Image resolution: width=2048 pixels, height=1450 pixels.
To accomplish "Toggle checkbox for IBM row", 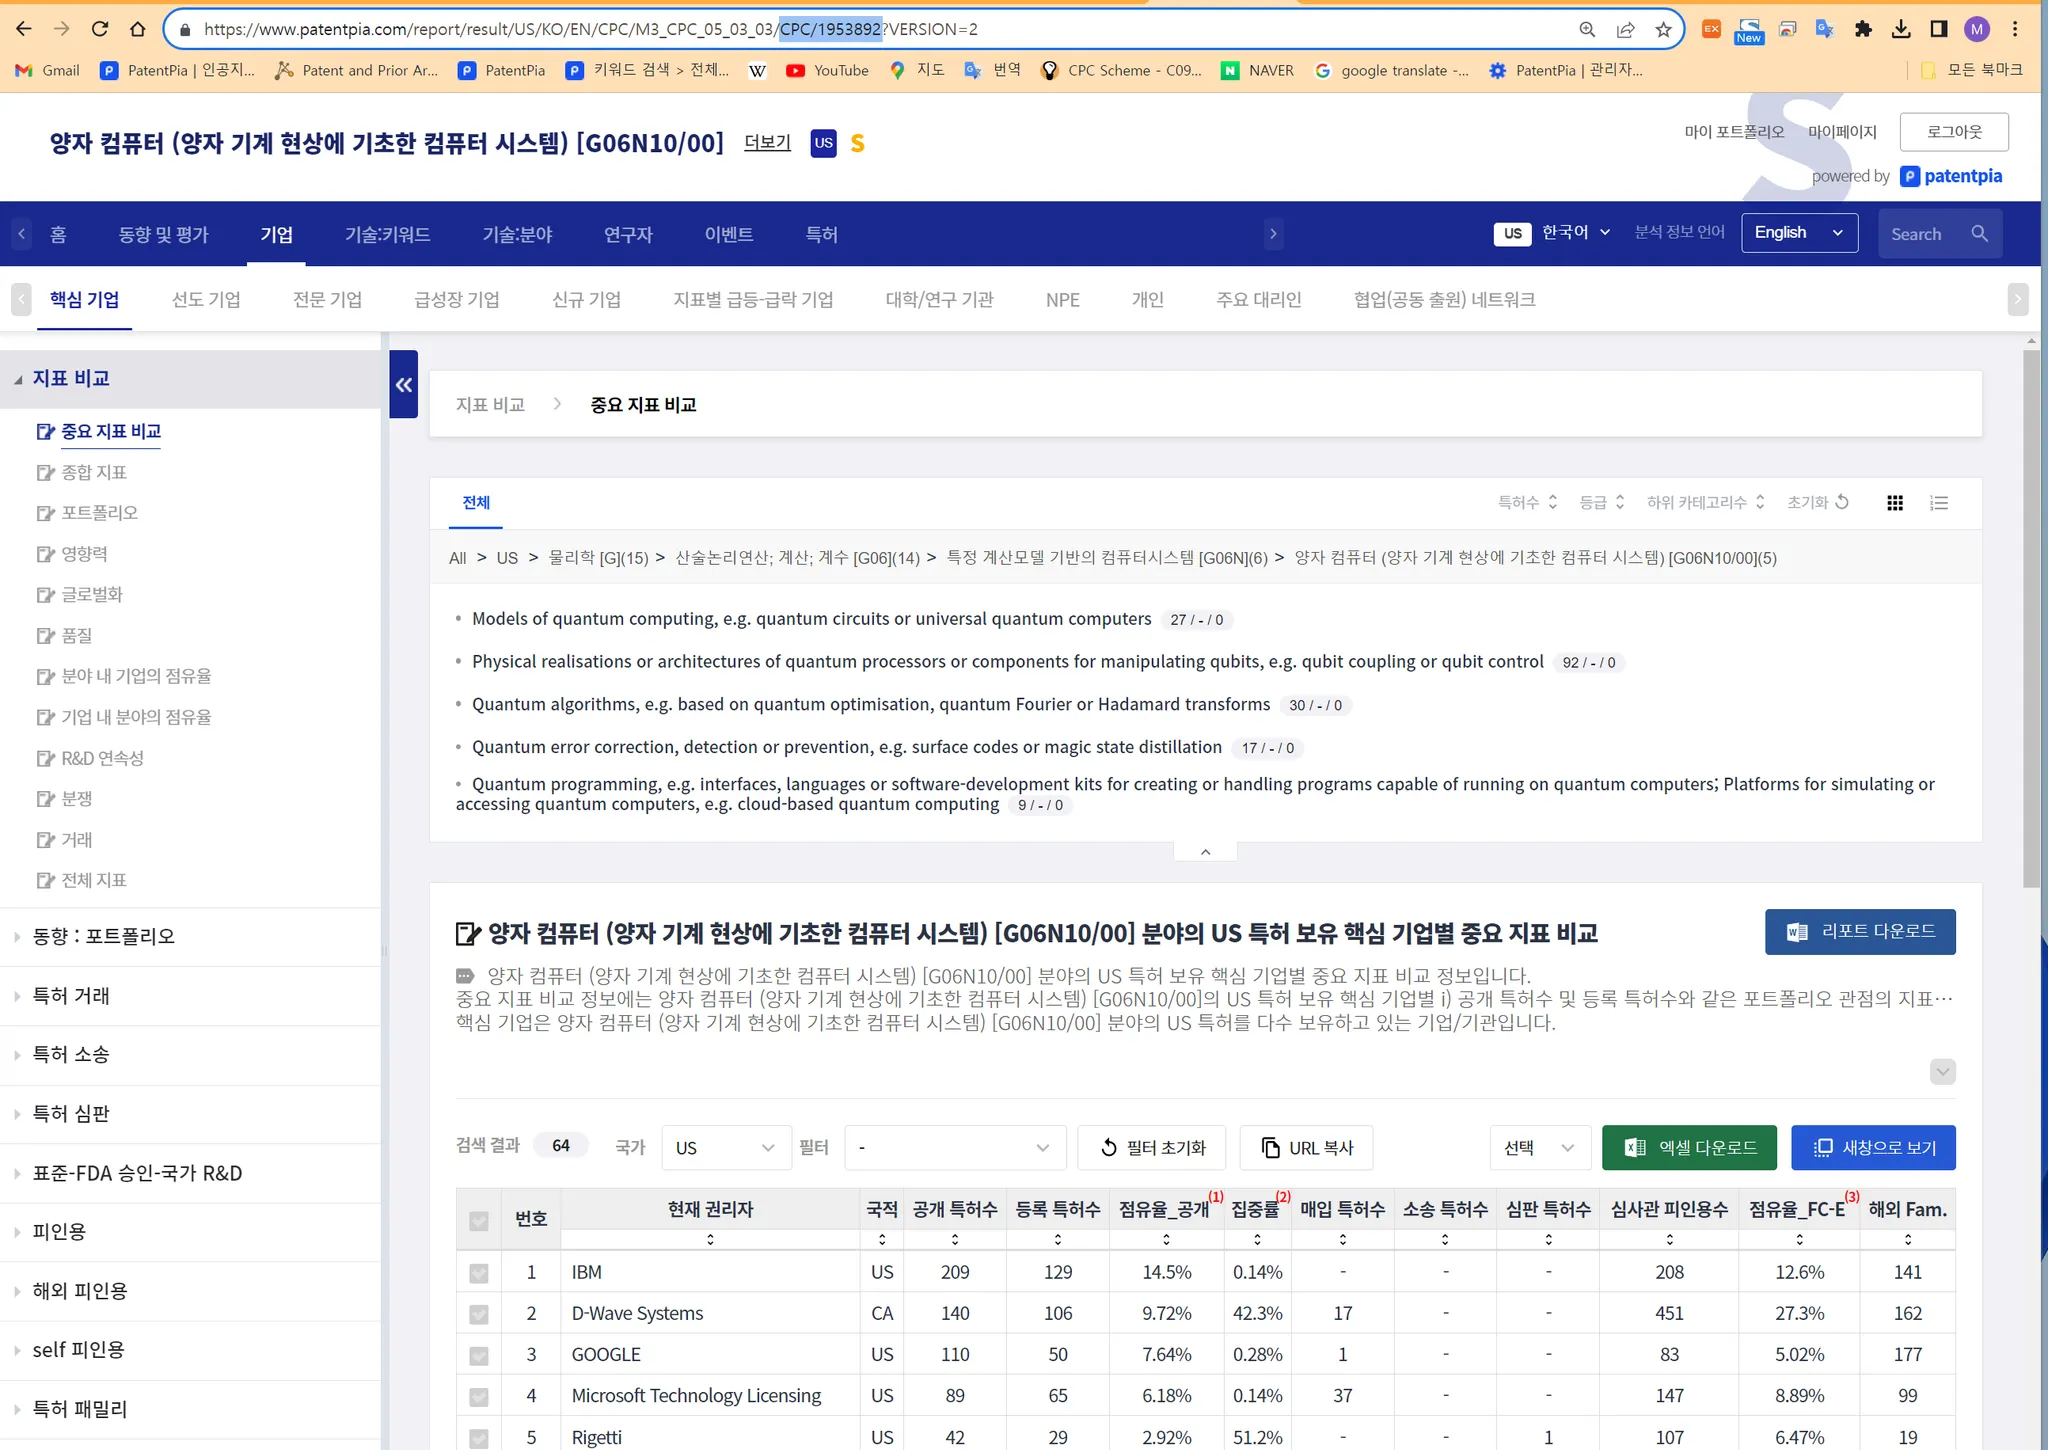I will coord(479,1273).
